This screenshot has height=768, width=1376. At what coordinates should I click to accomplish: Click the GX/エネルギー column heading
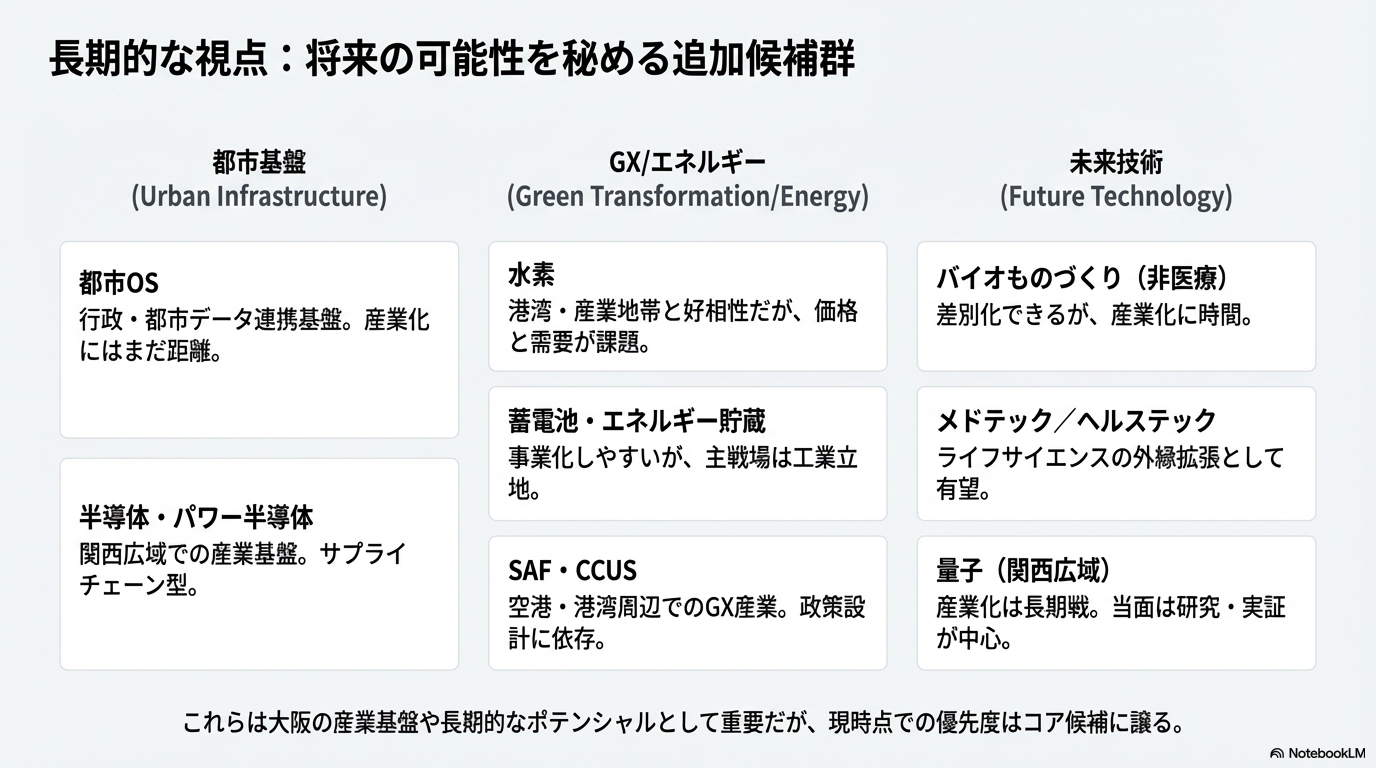(x=687, y=162)
